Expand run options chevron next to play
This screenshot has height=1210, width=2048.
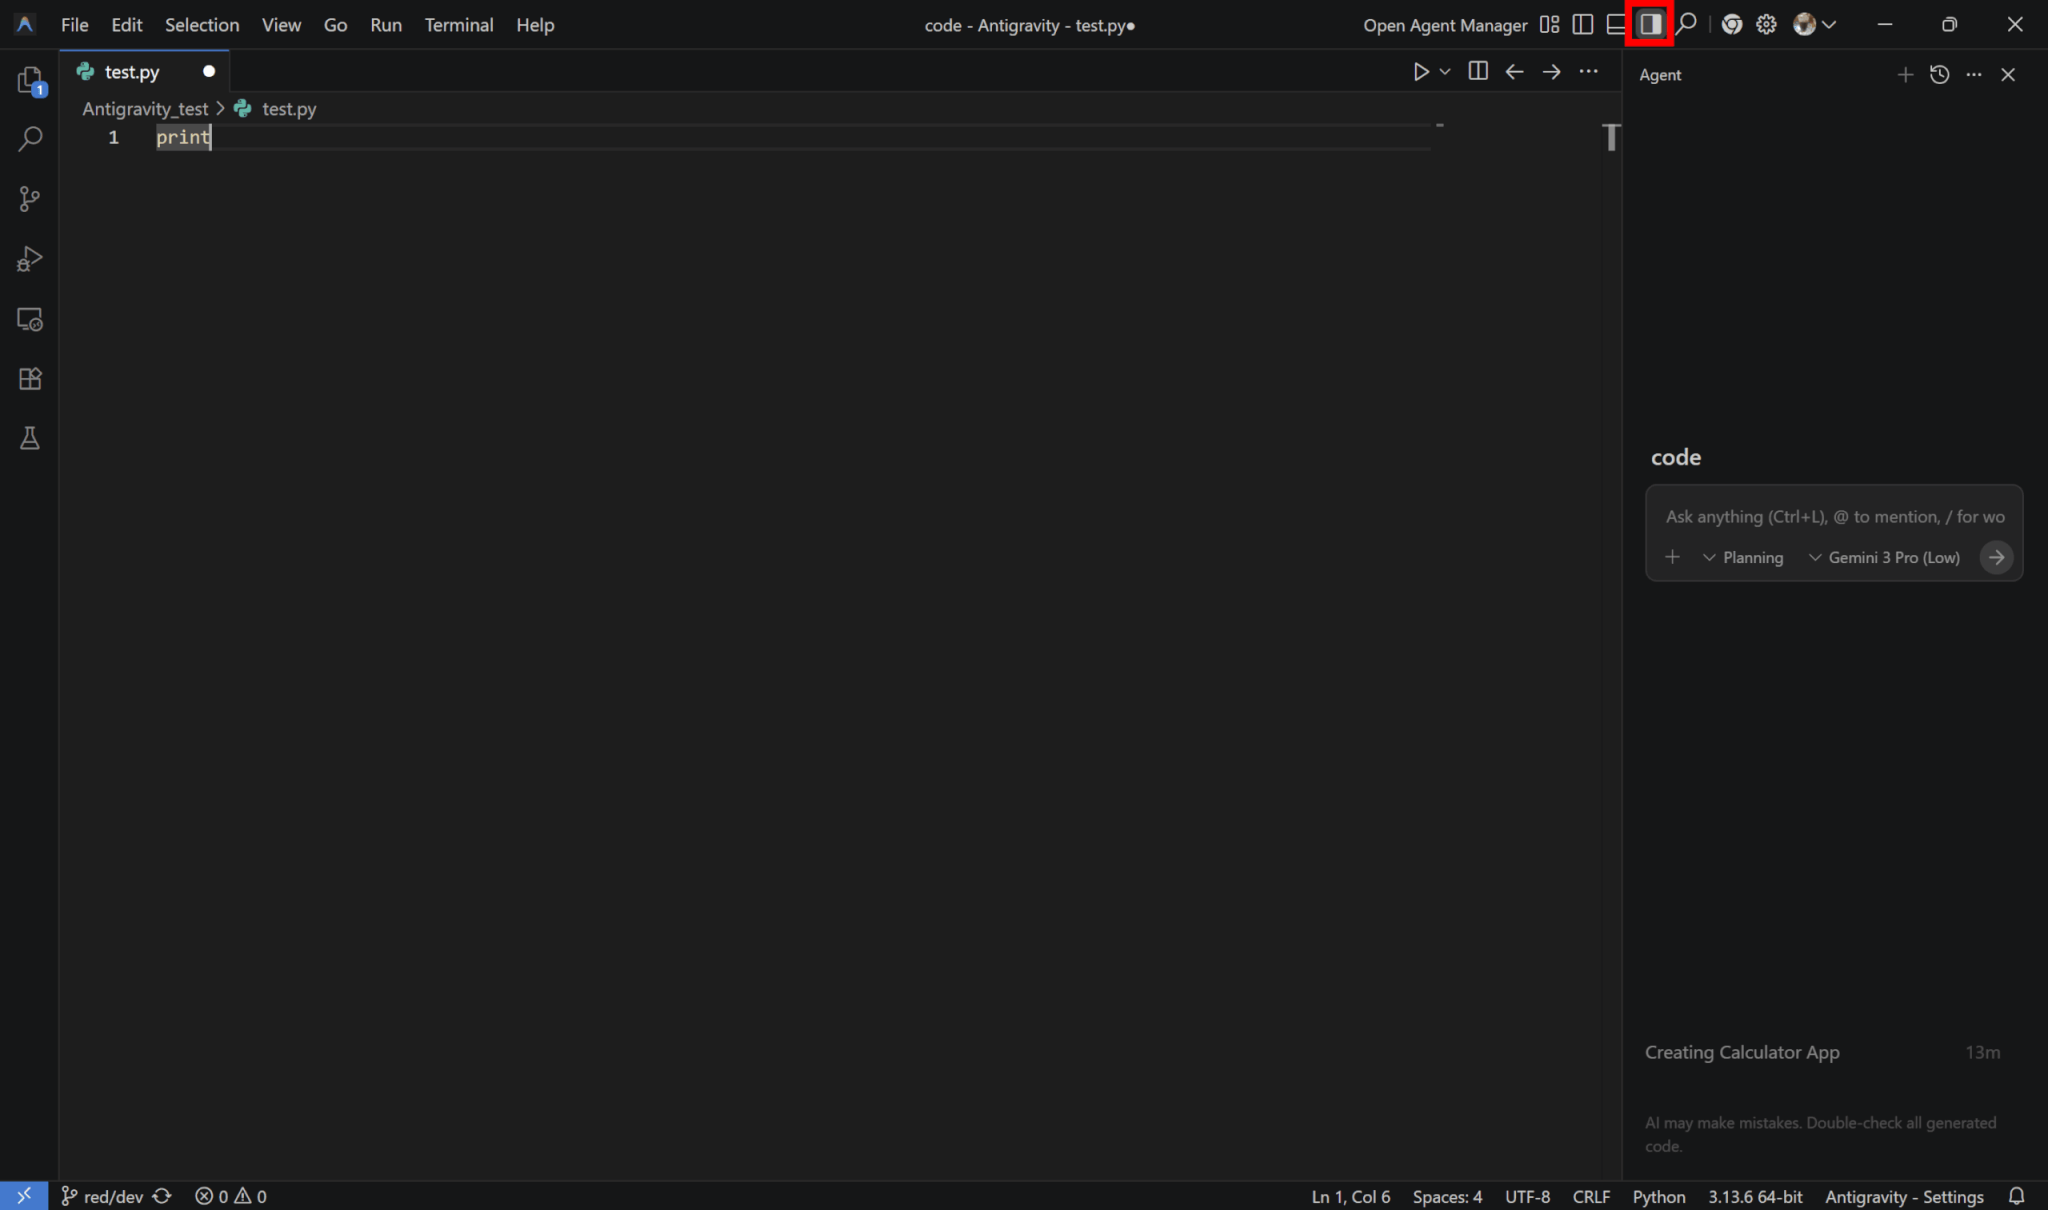[1445, 72]
